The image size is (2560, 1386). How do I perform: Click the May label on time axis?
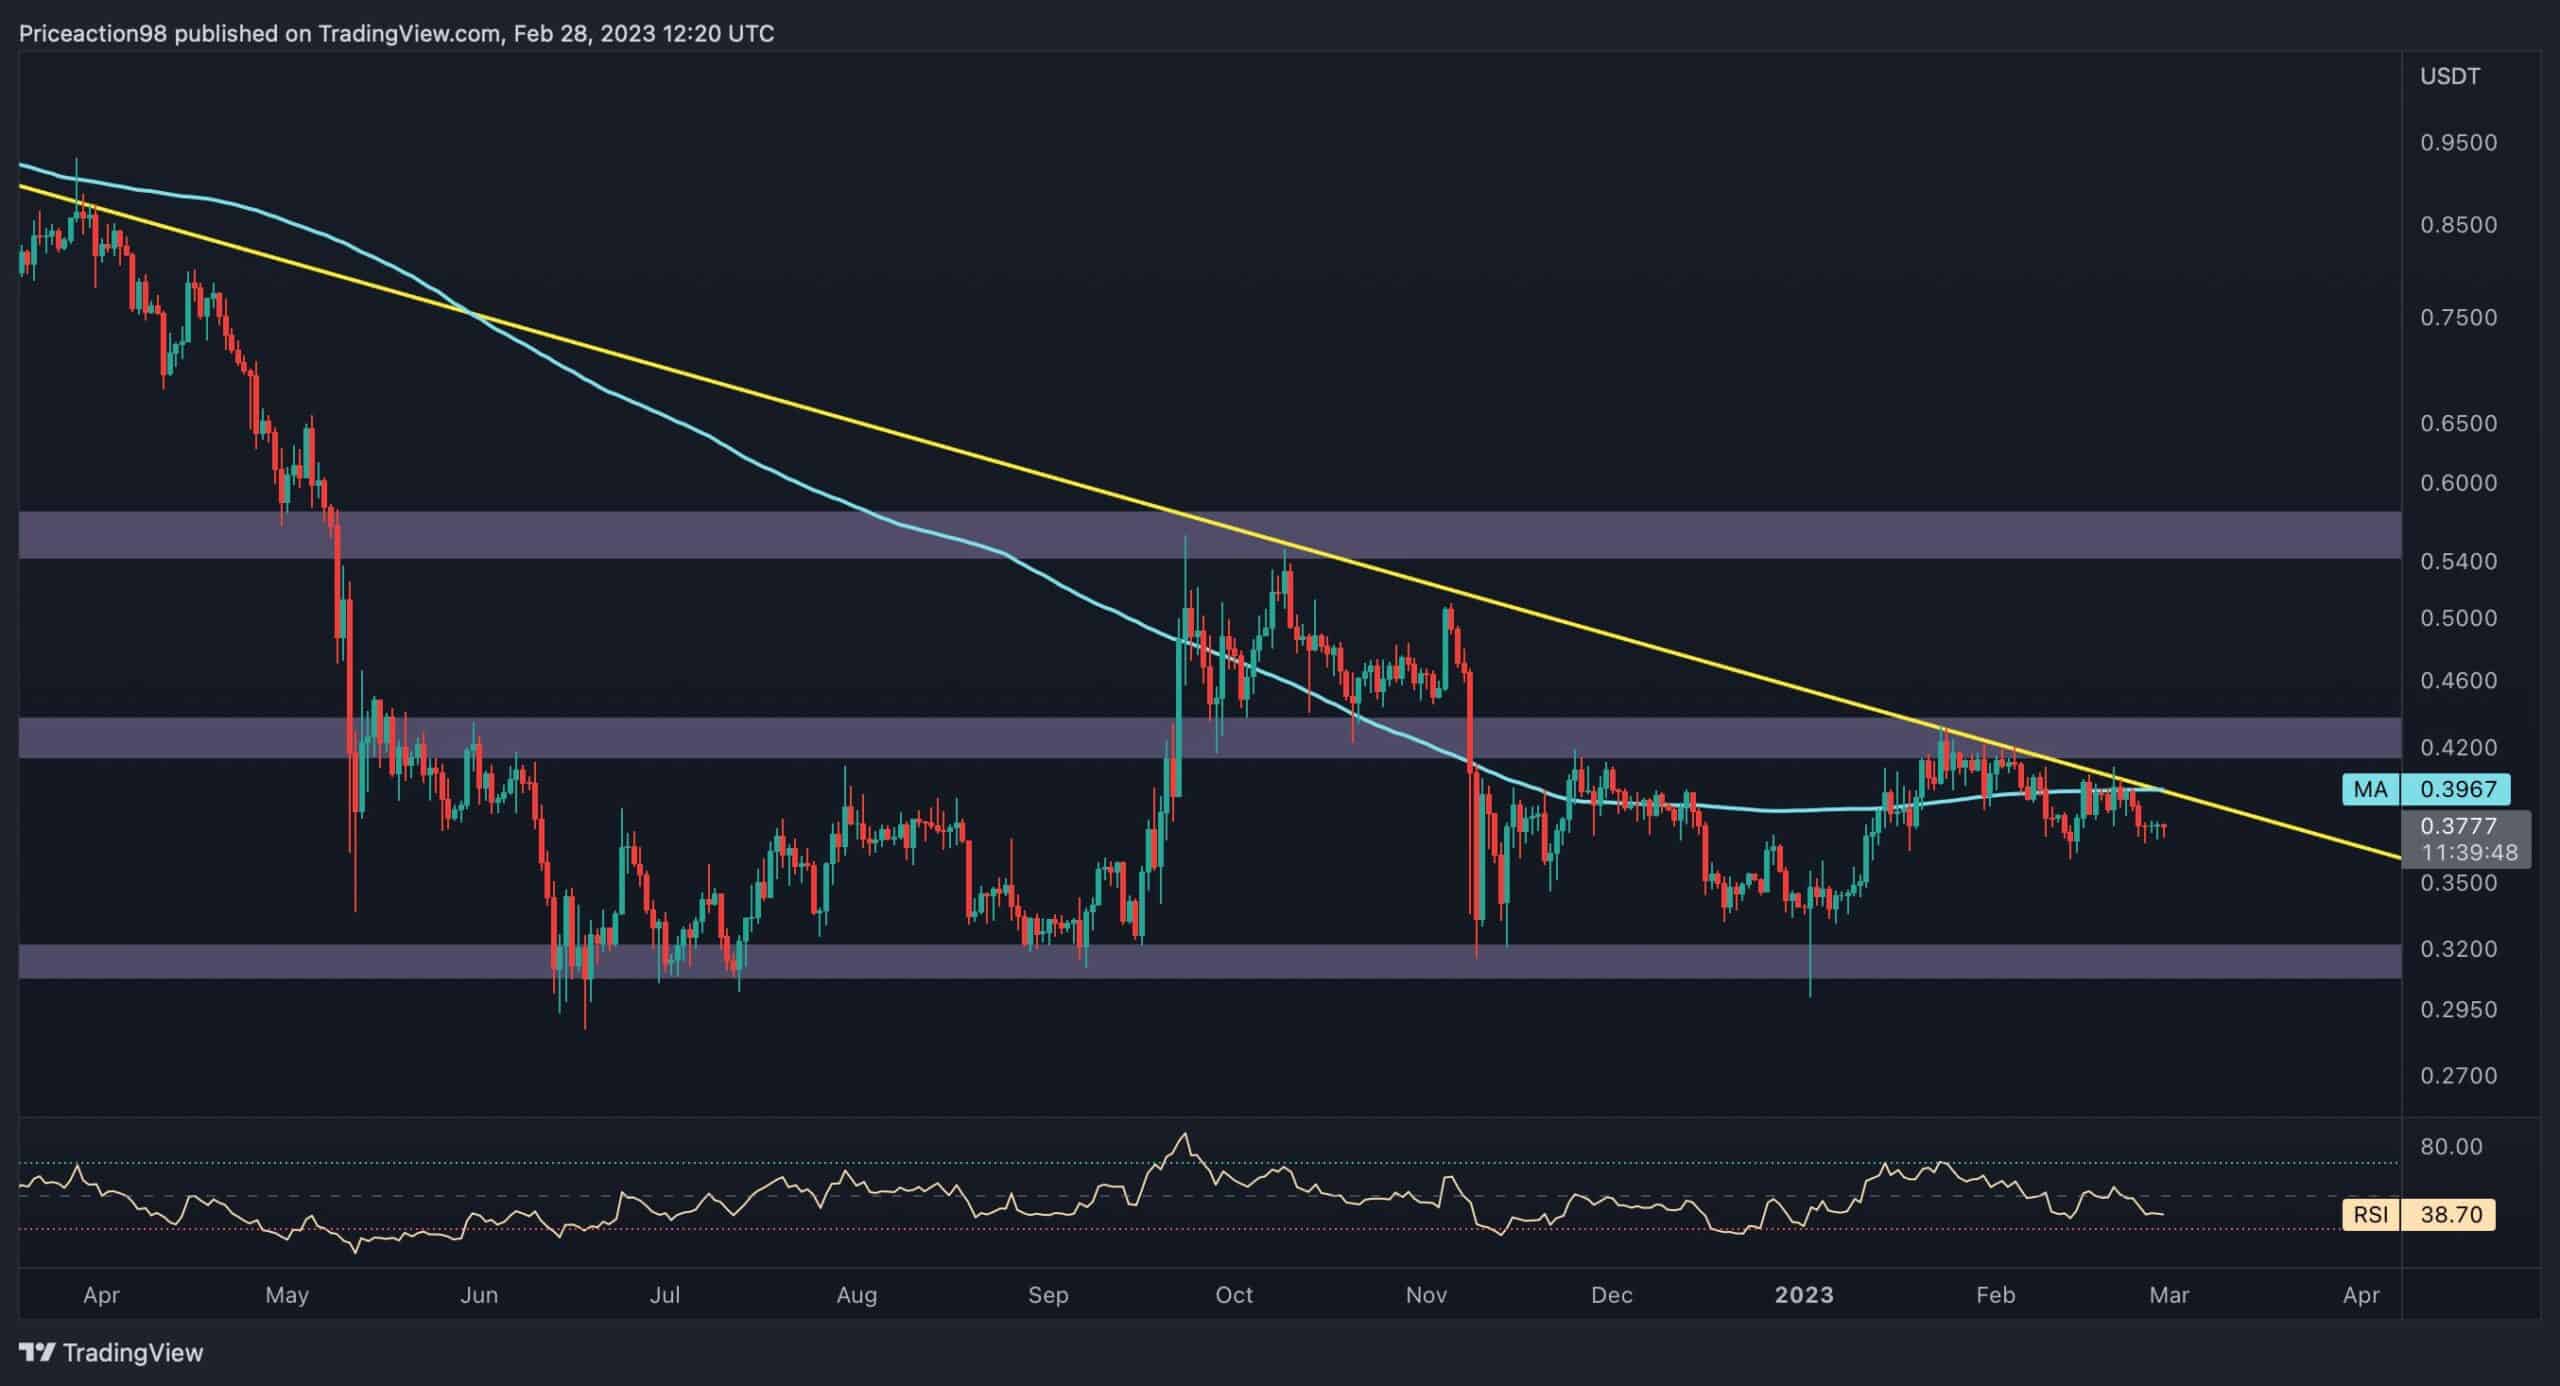coord(287,1295)
